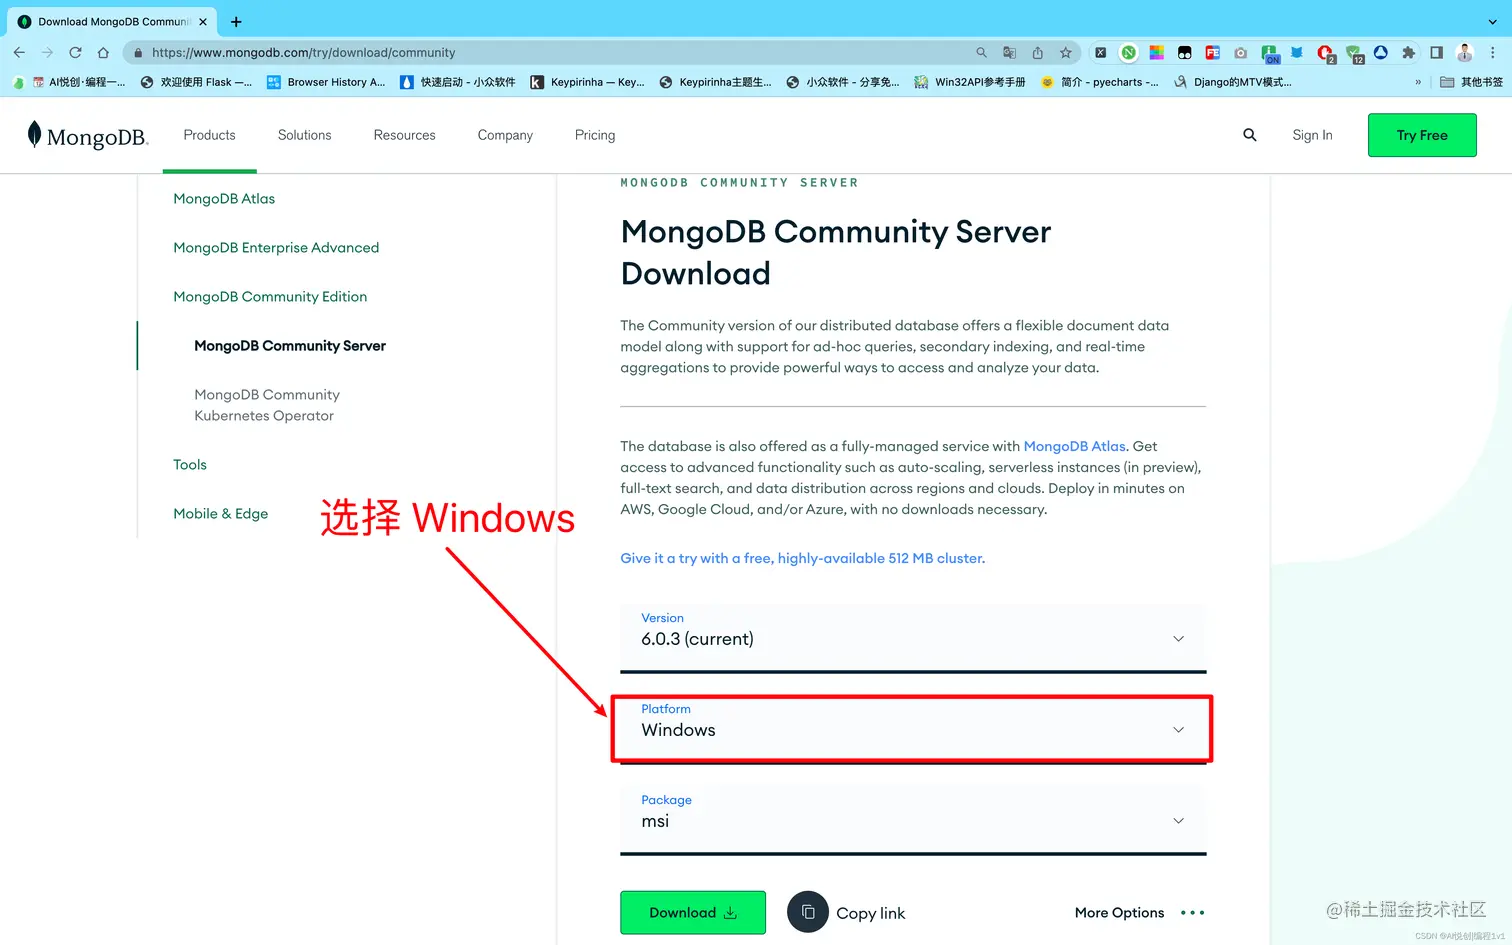Close the Download MongoDB Community tab
This screenshot has height=945, width=1512.
(x=203, y=21)
